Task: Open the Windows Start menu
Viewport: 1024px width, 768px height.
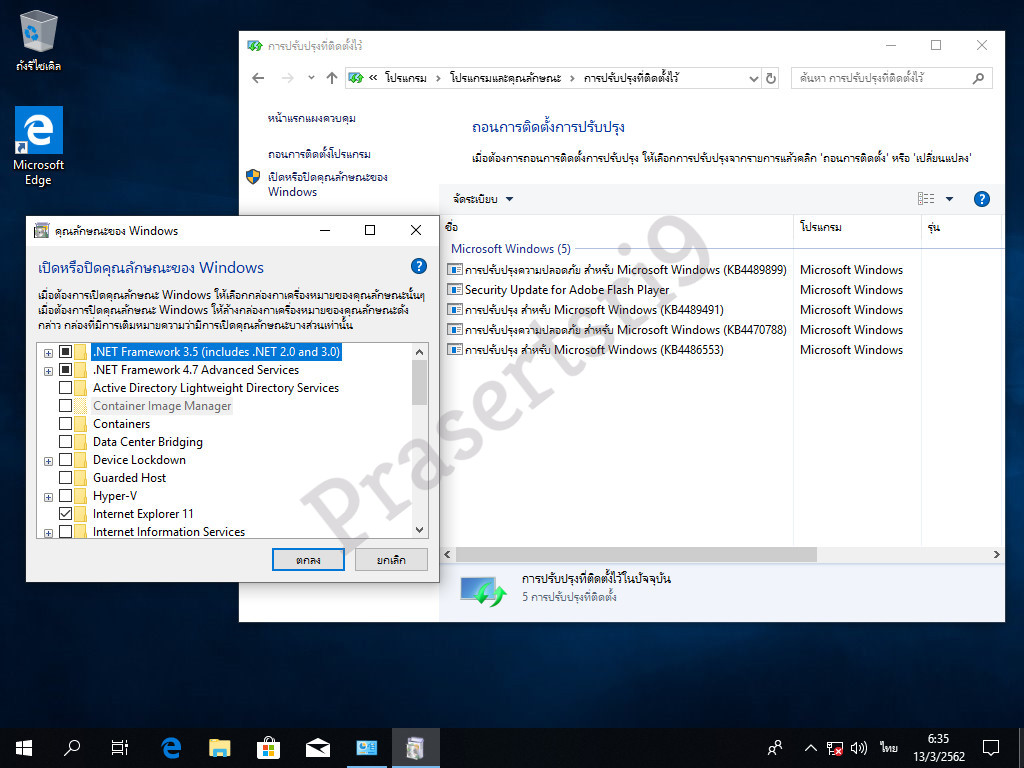Action: [x=24, y=748]
